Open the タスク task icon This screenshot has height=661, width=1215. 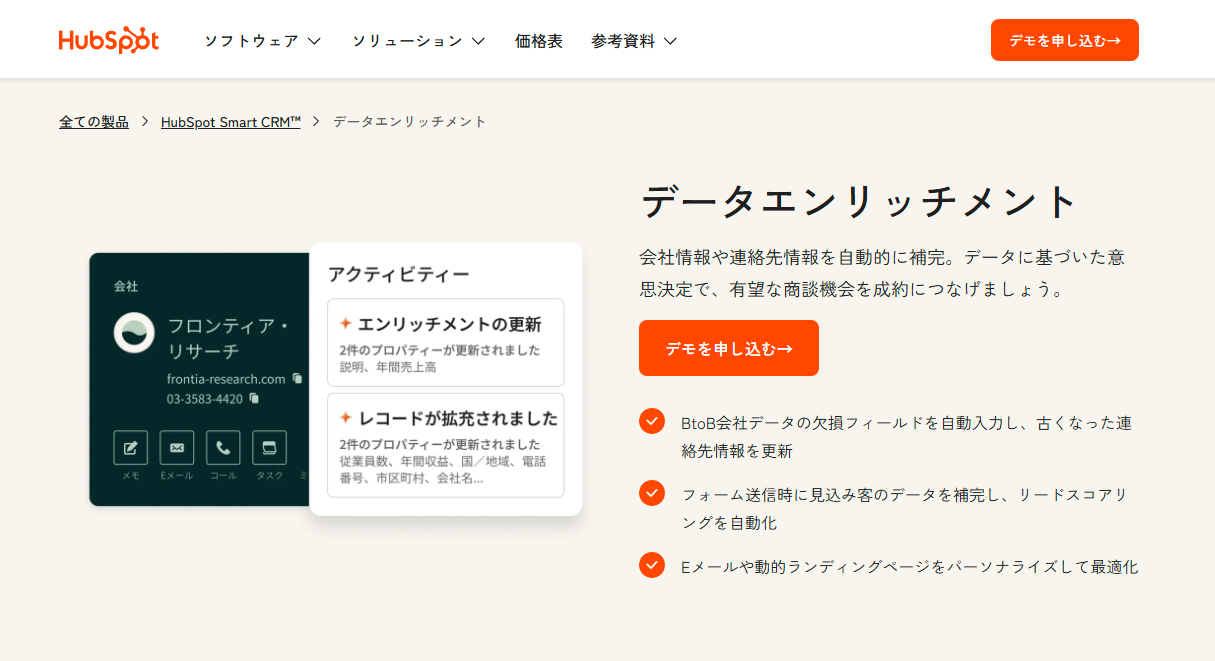point(270,447)
